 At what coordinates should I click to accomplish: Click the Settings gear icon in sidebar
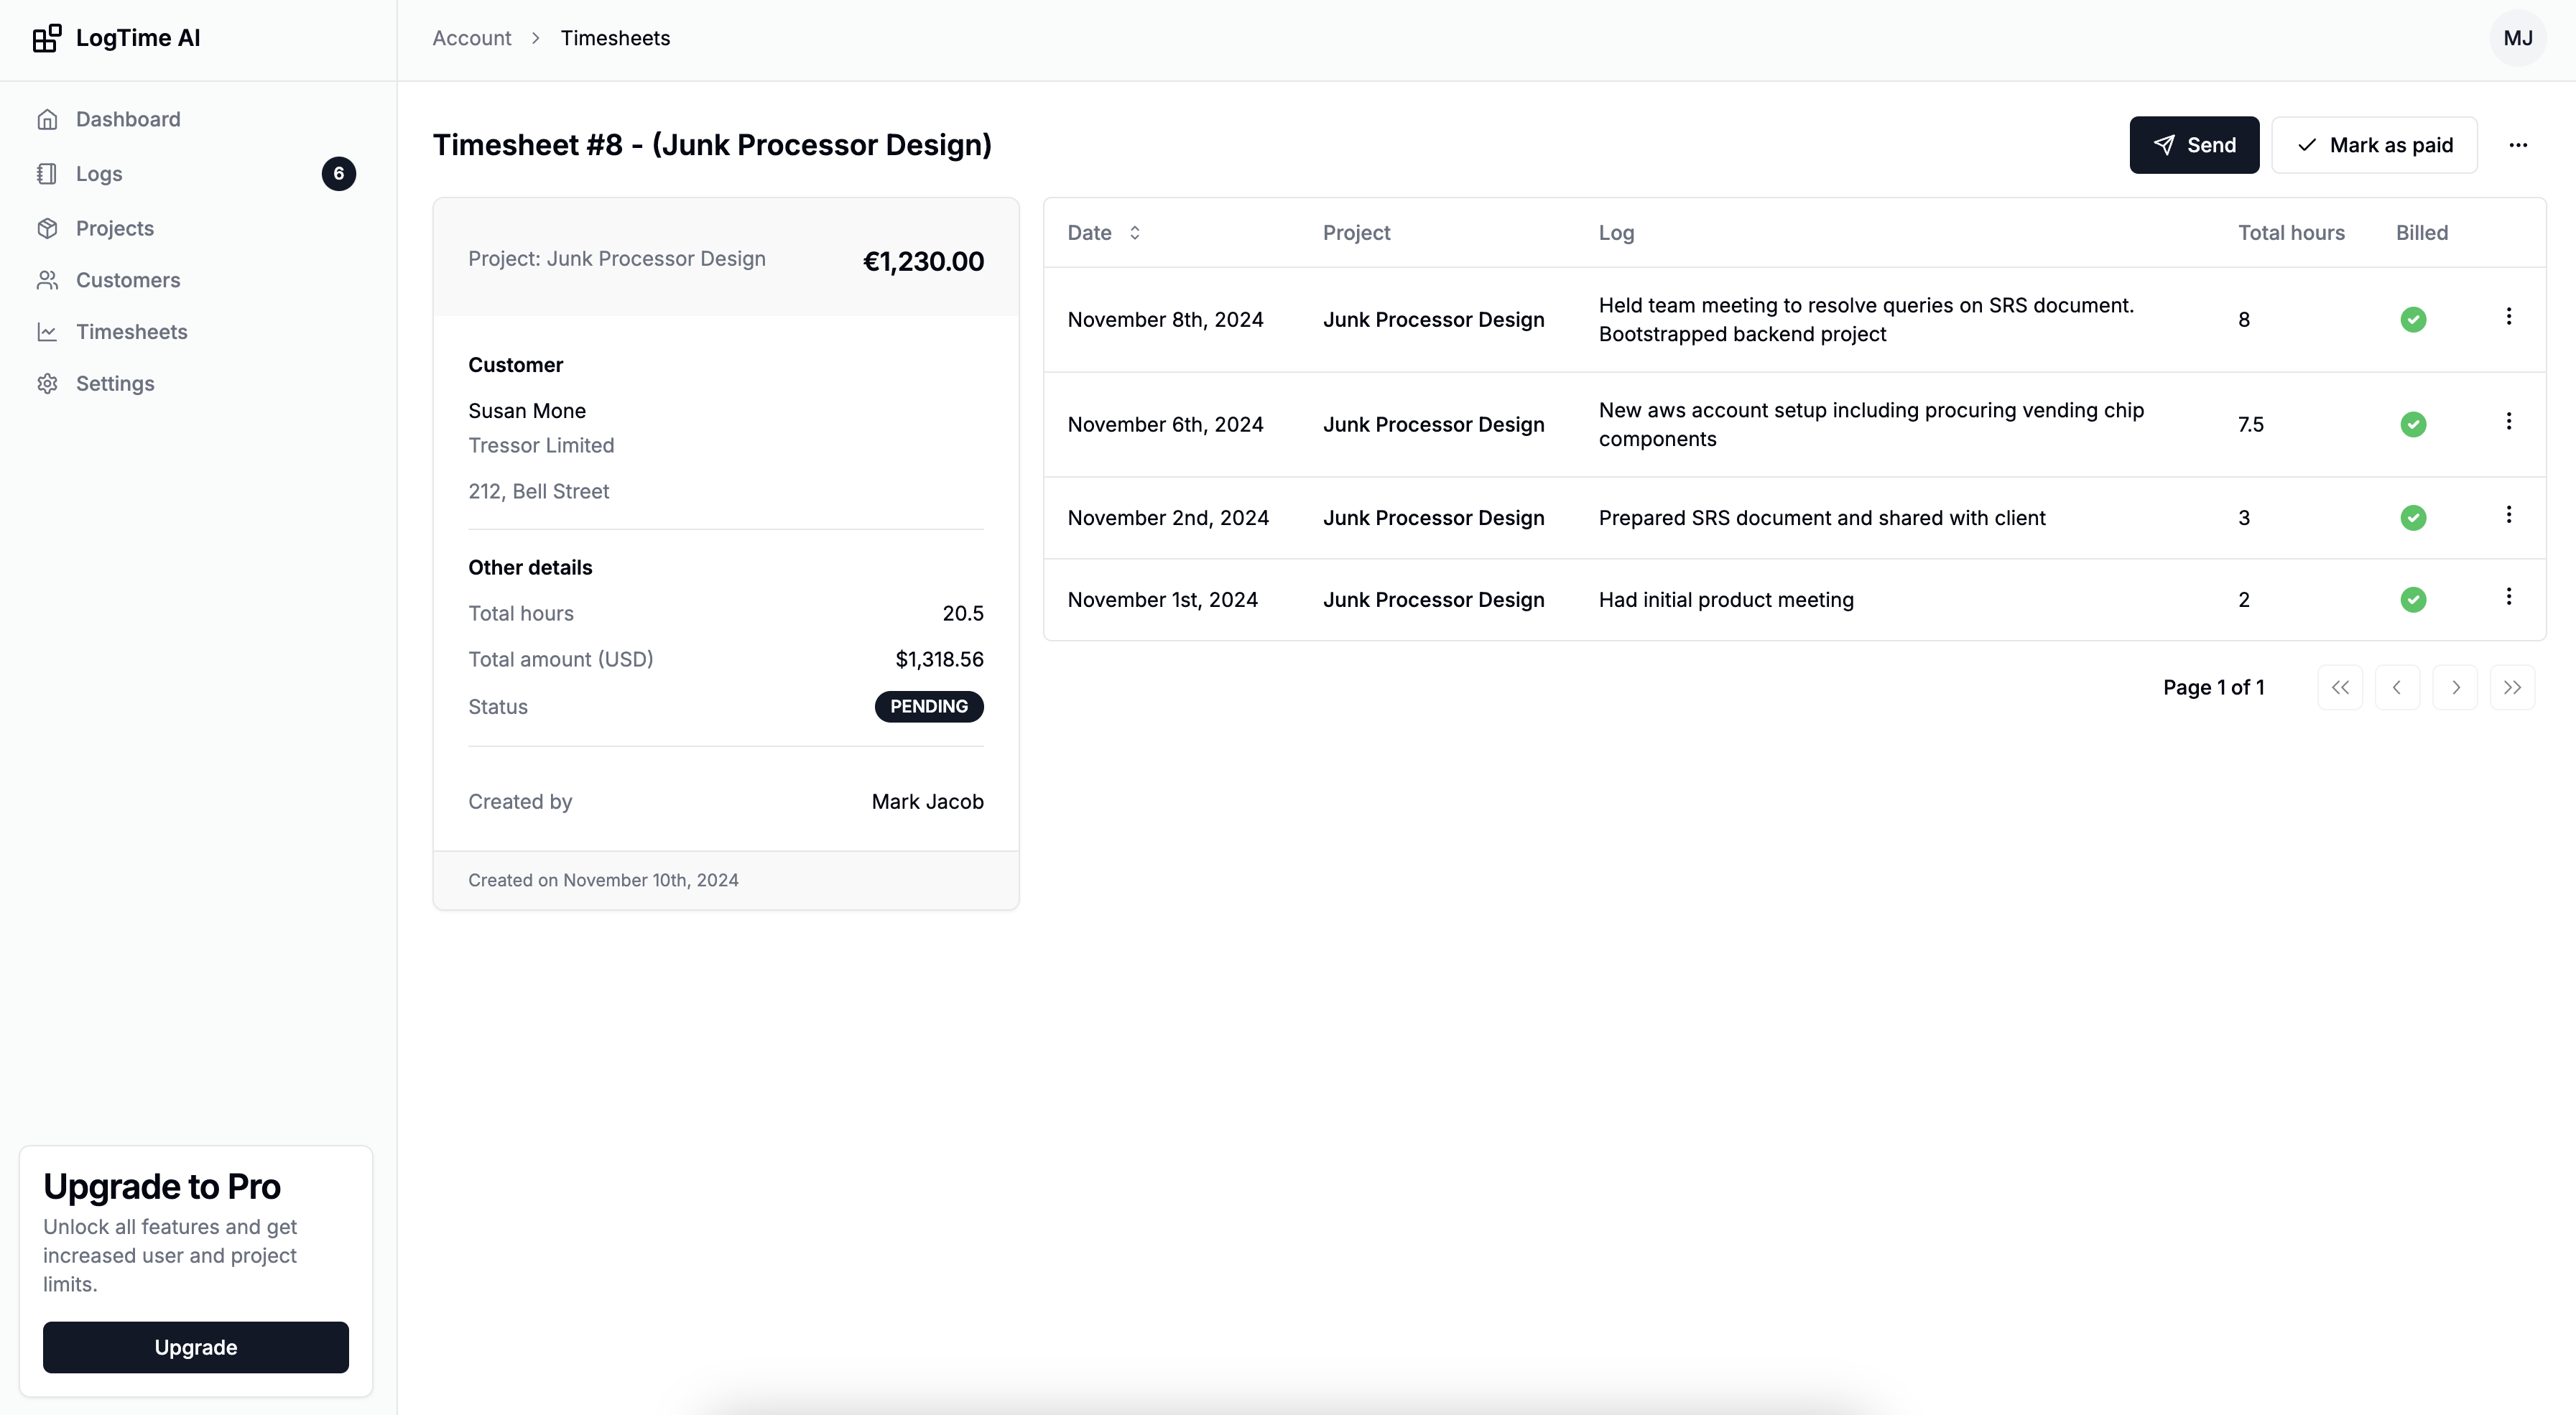coord(47,384)
